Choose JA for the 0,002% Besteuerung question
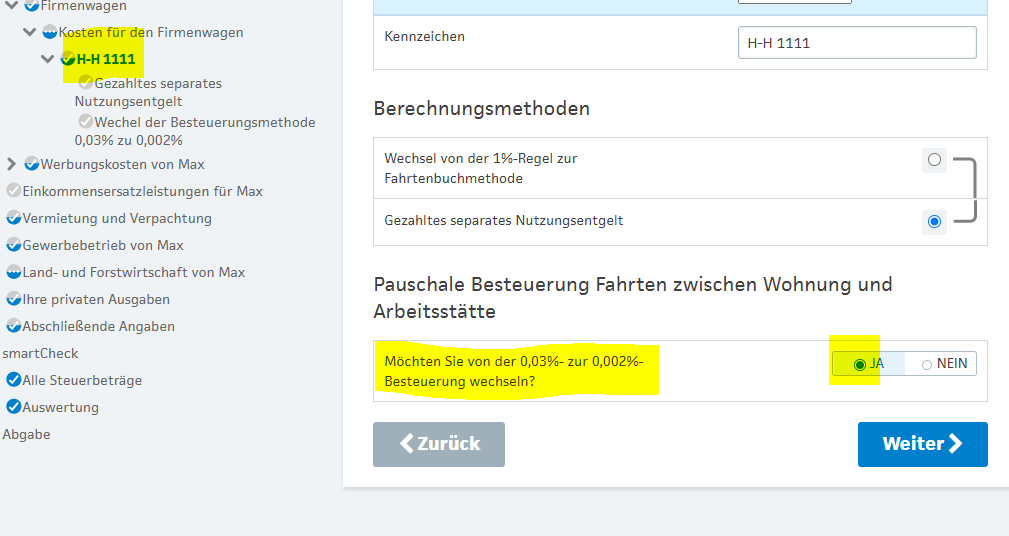This screenshot has width=1009, height=536. [x=859, y=364]
